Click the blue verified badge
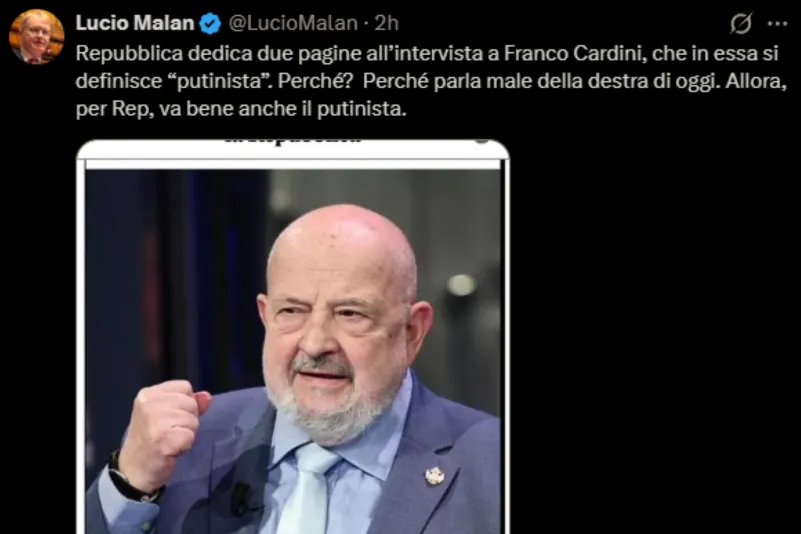Viewport: 801px width, 534px height. 210,24
